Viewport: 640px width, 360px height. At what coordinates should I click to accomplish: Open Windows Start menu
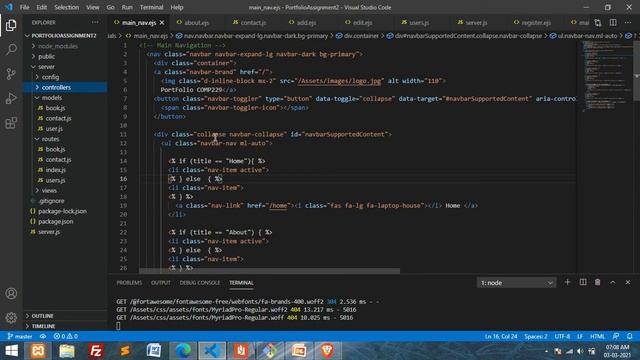tap(11, 351)
